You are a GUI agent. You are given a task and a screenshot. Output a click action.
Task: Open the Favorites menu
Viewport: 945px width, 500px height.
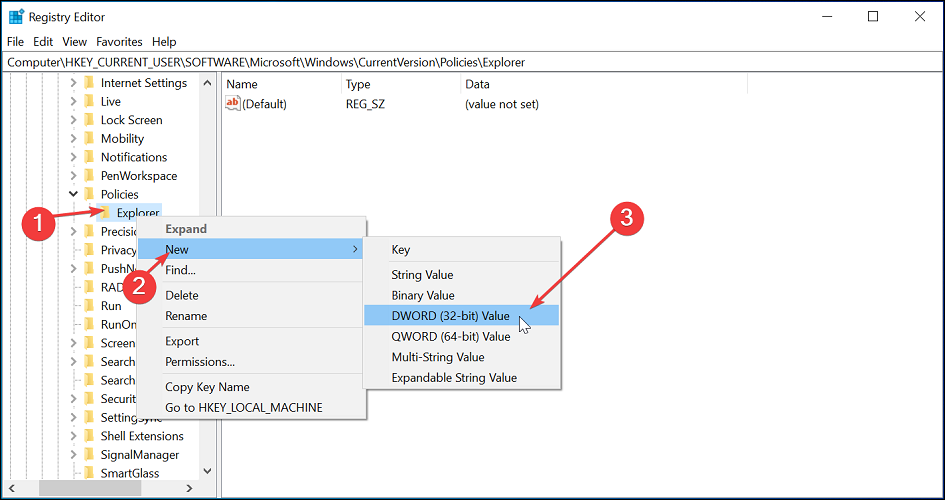(x=119, y=42)
